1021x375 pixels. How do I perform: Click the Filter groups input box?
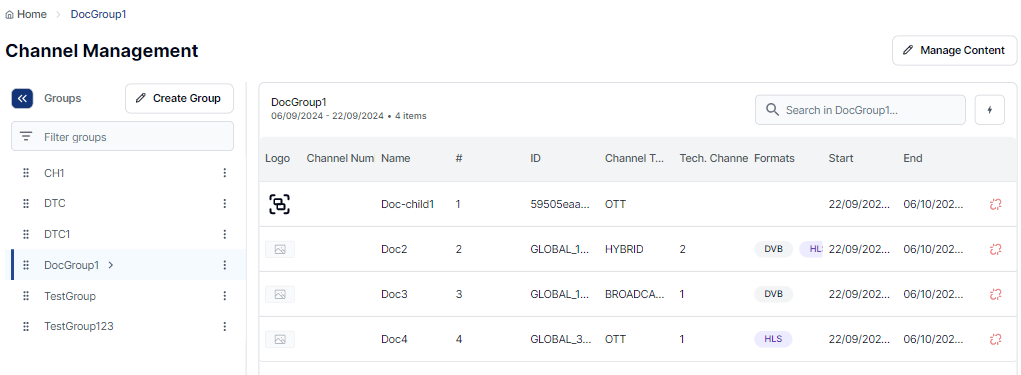pos(122,137)
